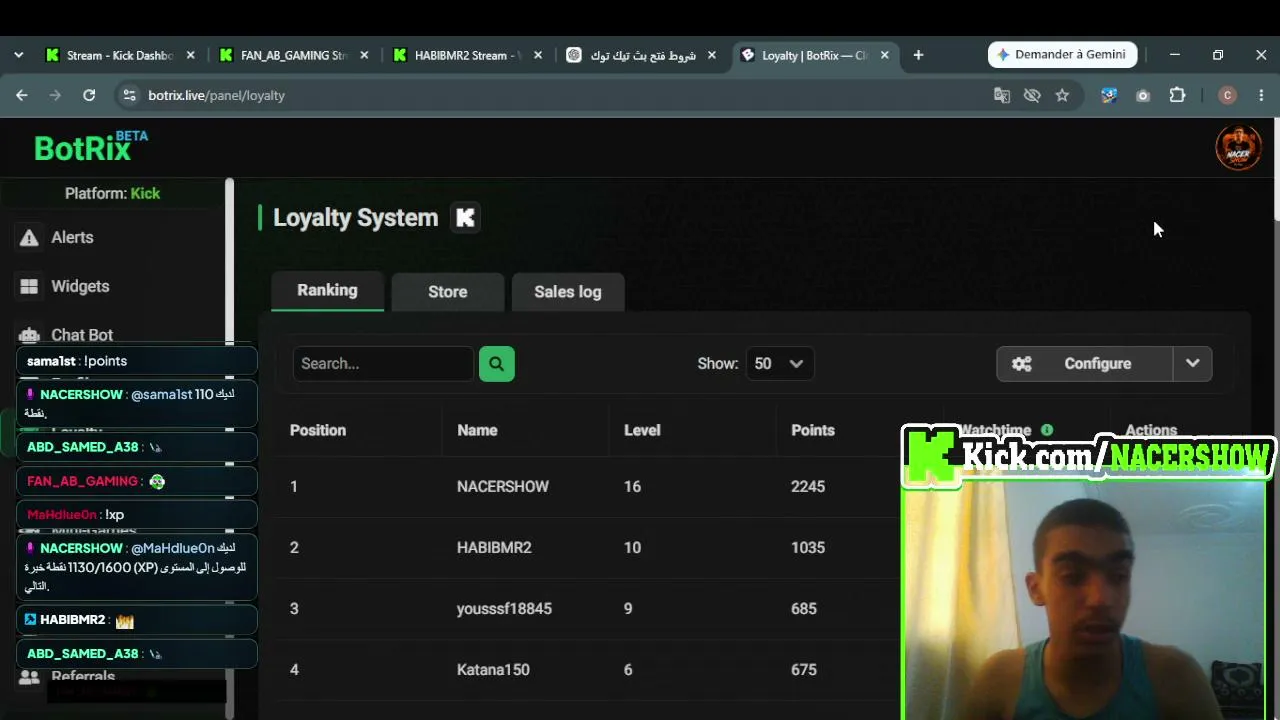Select Katana150 in the ranking table
Viewport: 1280px width, 720px height.
(493, 670)
